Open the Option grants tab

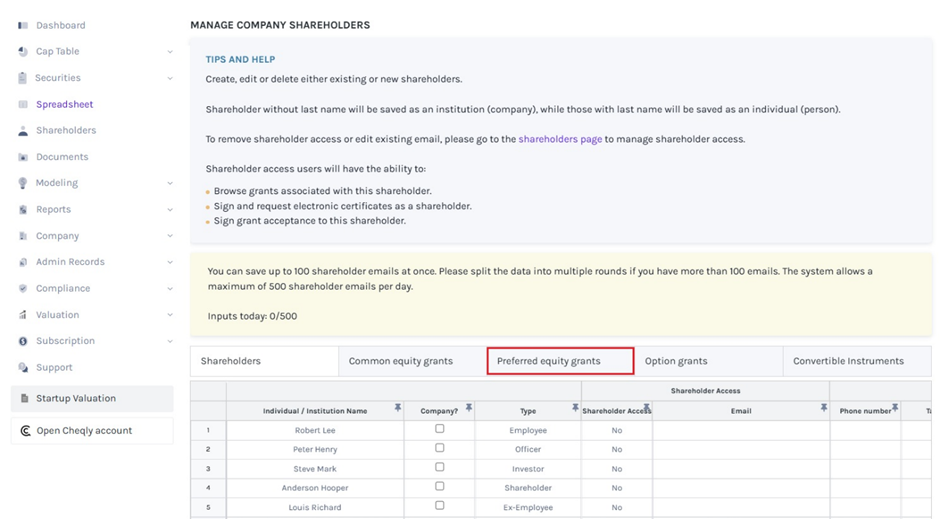click(x=676, y=361)
